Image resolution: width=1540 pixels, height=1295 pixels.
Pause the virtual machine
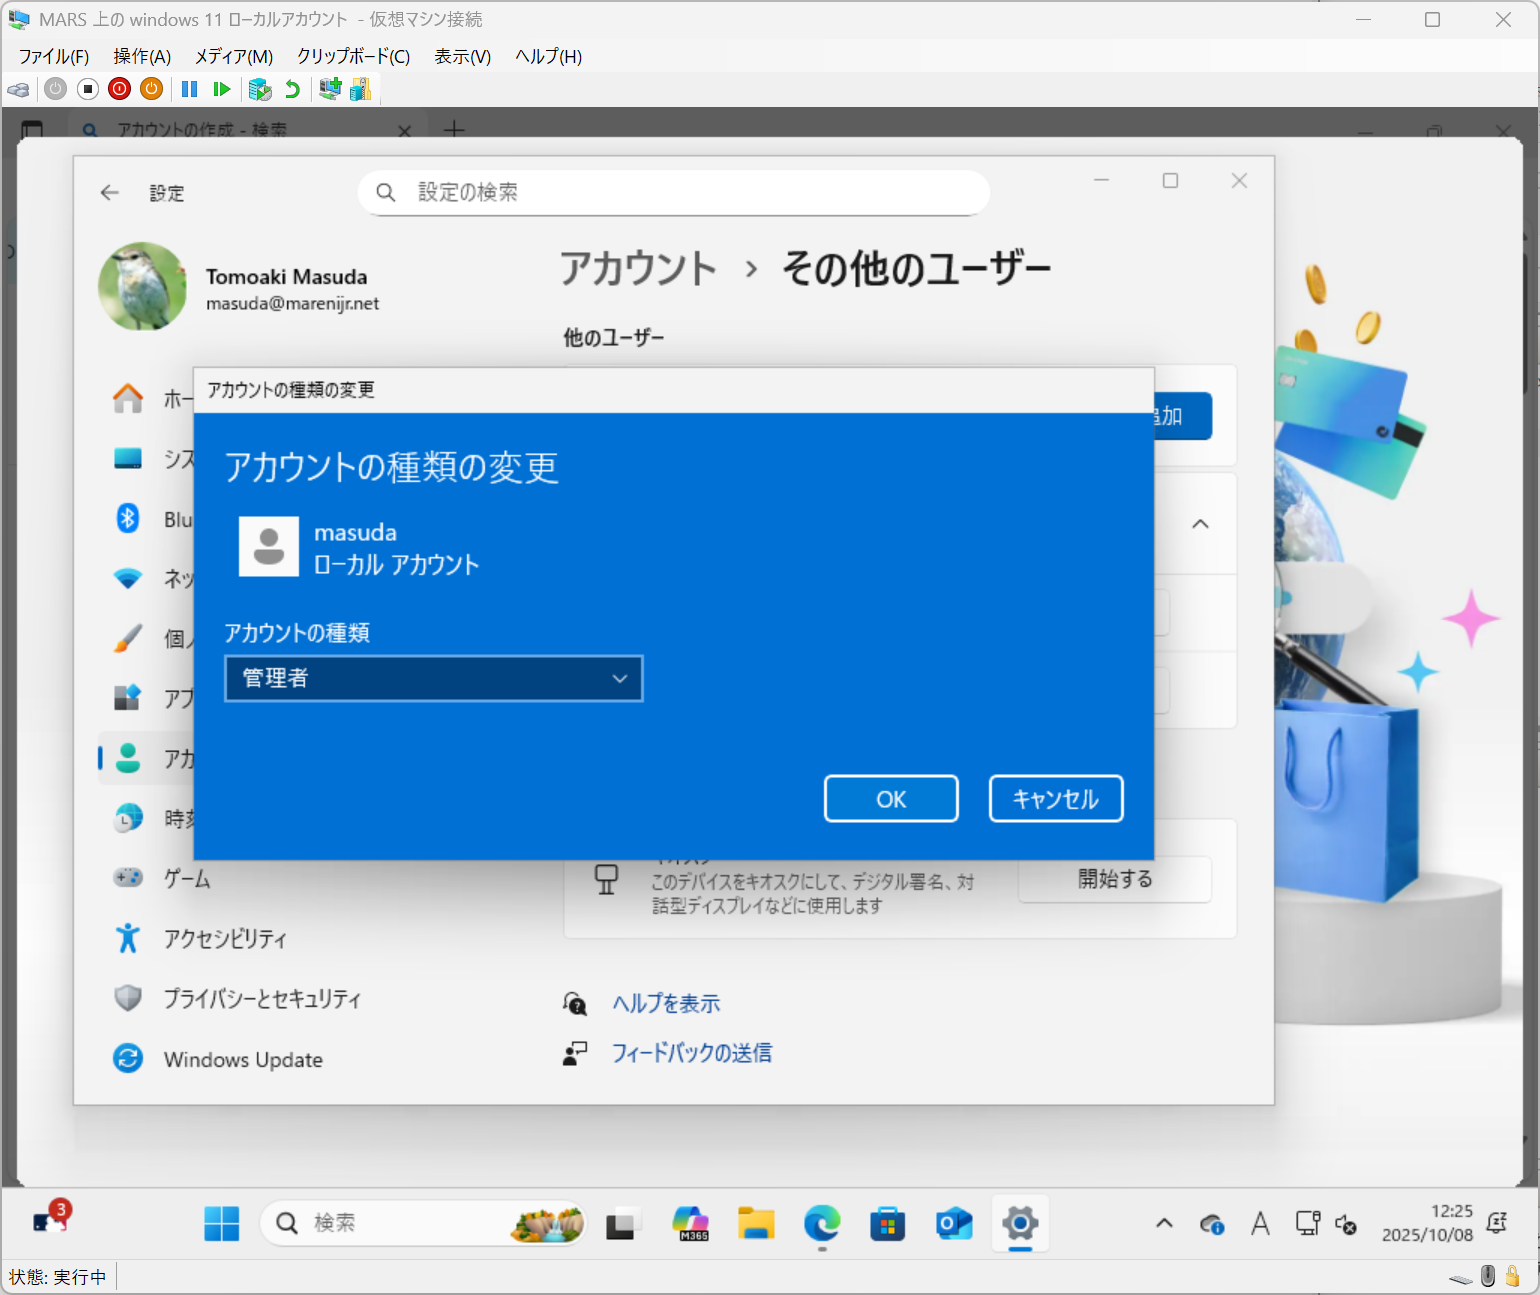(x=189, y=90)
